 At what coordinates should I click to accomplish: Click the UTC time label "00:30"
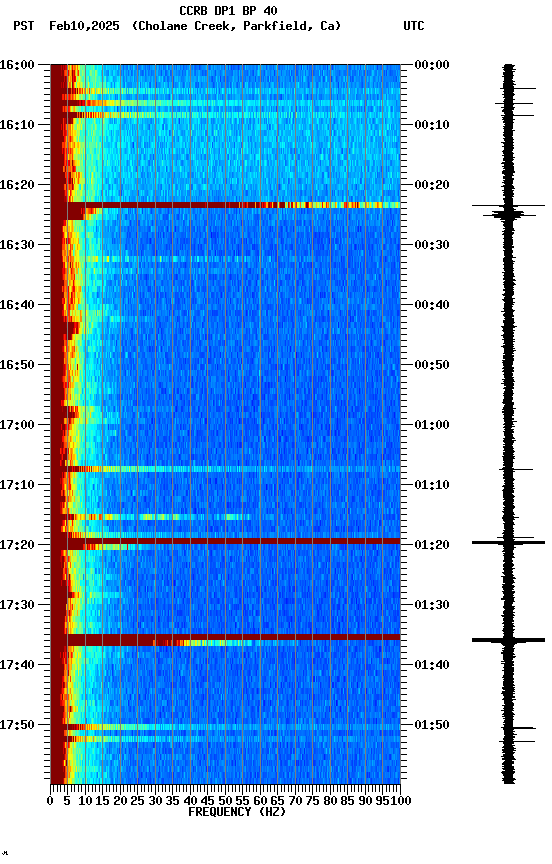[432, 245]
